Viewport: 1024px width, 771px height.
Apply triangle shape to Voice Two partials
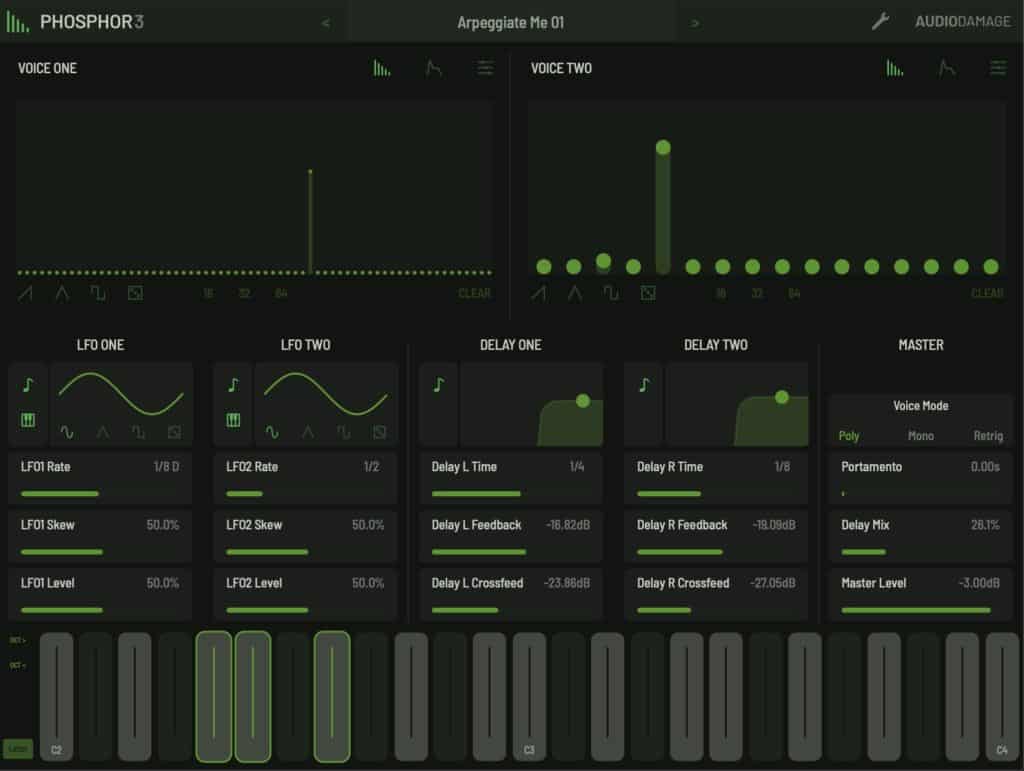click(575, 293)
